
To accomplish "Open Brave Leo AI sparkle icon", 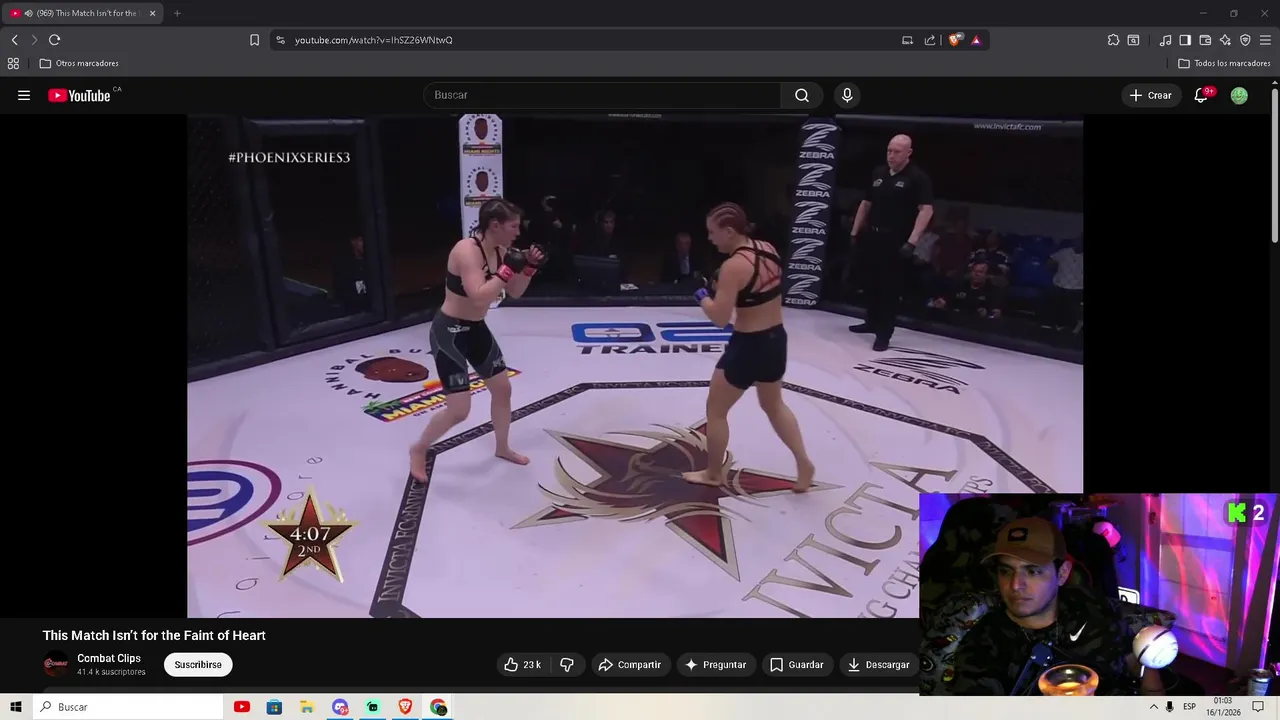I will 1225,40.
